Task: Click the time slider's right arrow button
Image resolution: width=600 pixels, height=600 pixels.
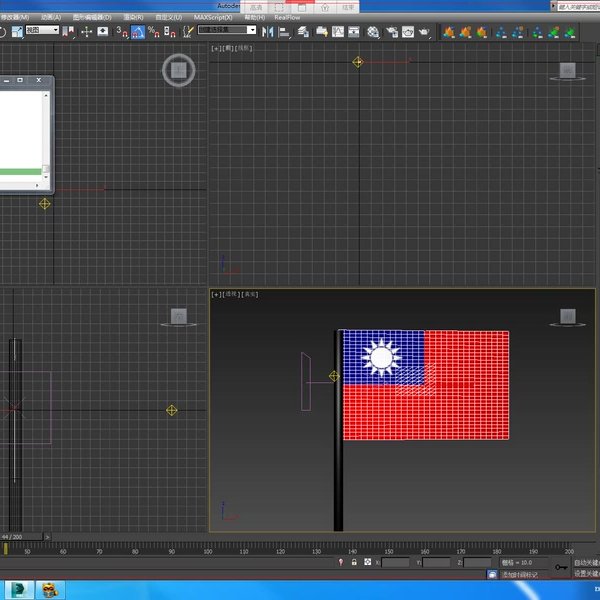Action: [47, 537]
